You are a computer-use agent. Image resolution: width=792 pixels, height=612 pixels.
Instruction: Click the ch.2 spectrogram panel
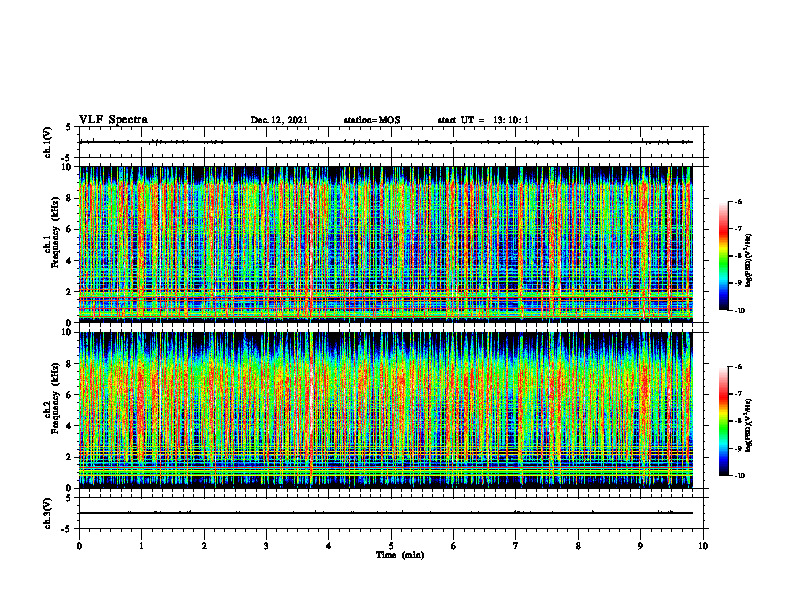[385, 410]
